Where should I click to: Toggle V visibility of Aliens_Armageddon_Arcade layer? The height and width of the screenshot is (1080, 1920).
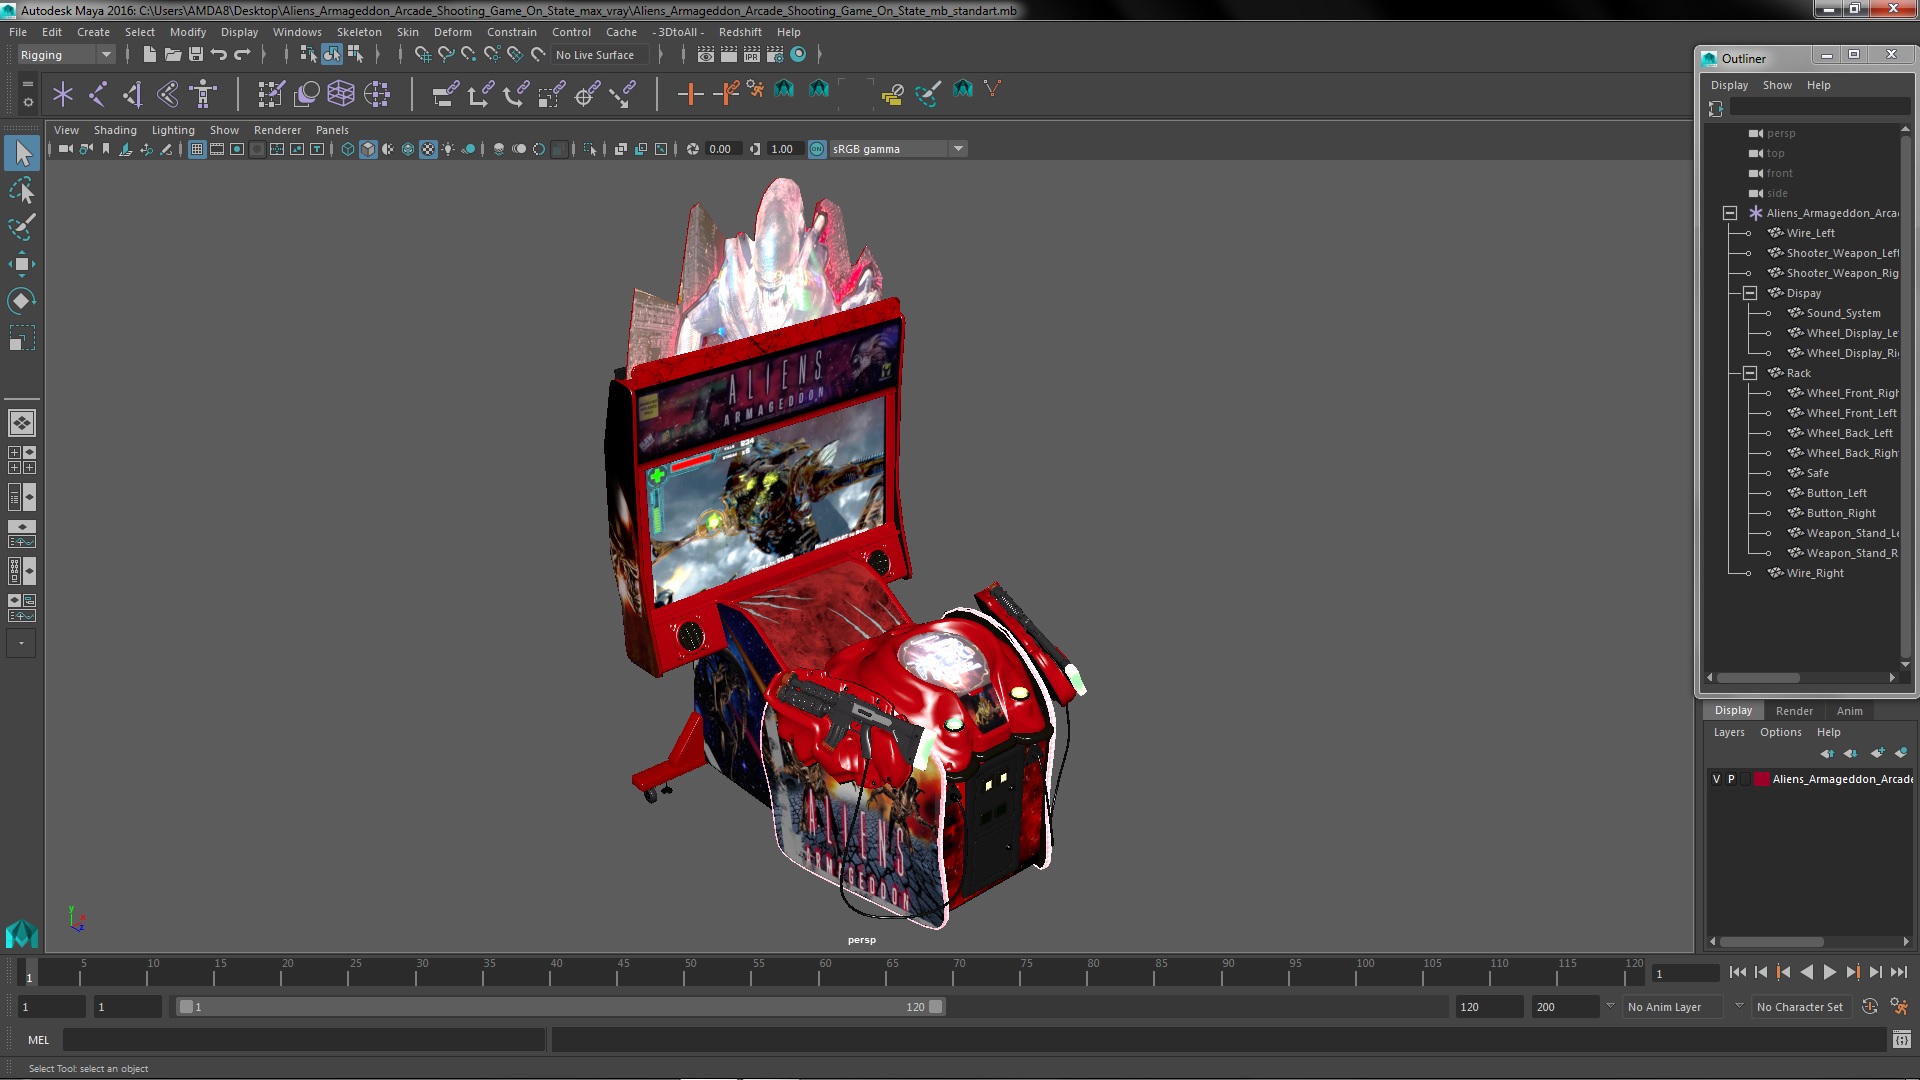pyautogui.click(x=1717, y=779)
